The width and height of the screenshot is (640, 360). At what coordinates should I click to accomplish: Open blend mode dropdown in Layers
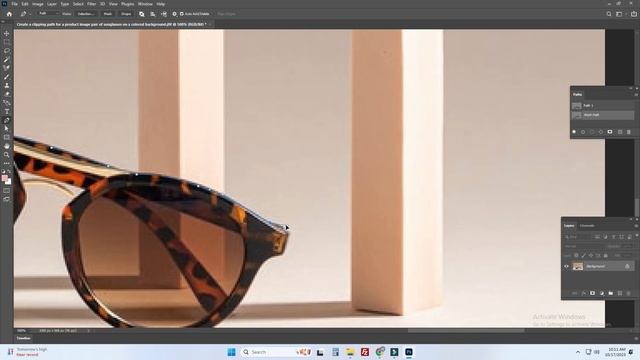(584, 247)
